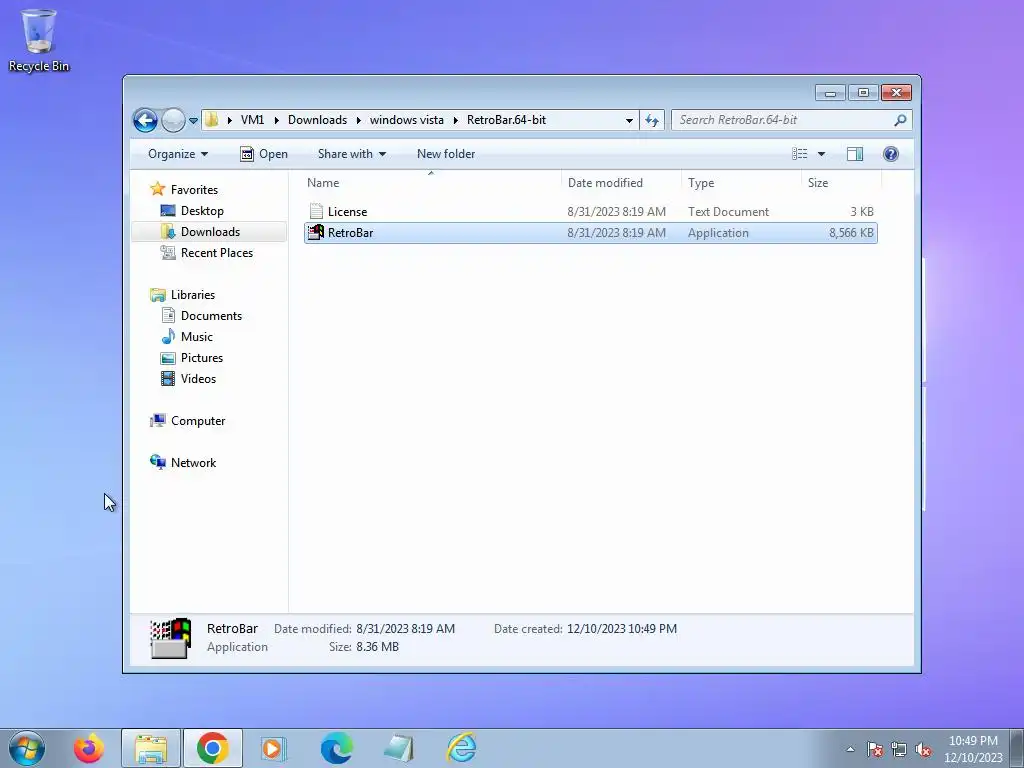Launch Firefox from the taskbar
Screen dimensions: 1024x768
89,748
